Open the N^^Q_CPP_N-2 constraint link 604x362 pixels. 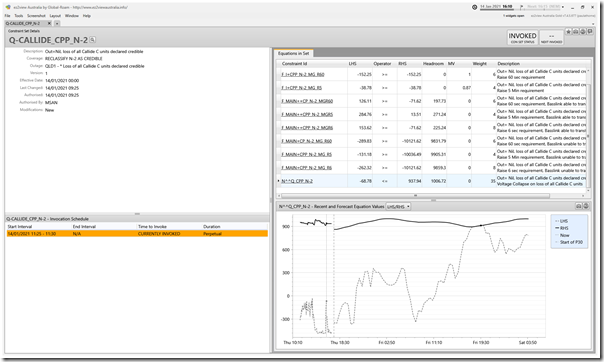point(297,181)
